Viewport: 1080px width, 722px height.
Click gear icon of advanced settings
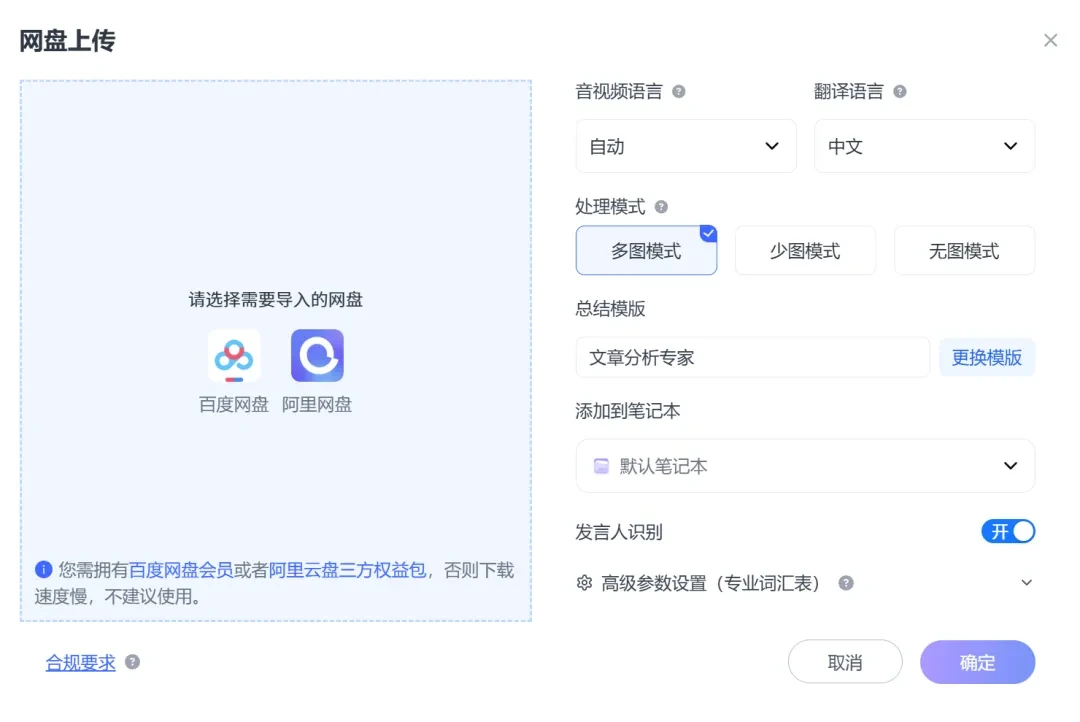click(585, 584)
